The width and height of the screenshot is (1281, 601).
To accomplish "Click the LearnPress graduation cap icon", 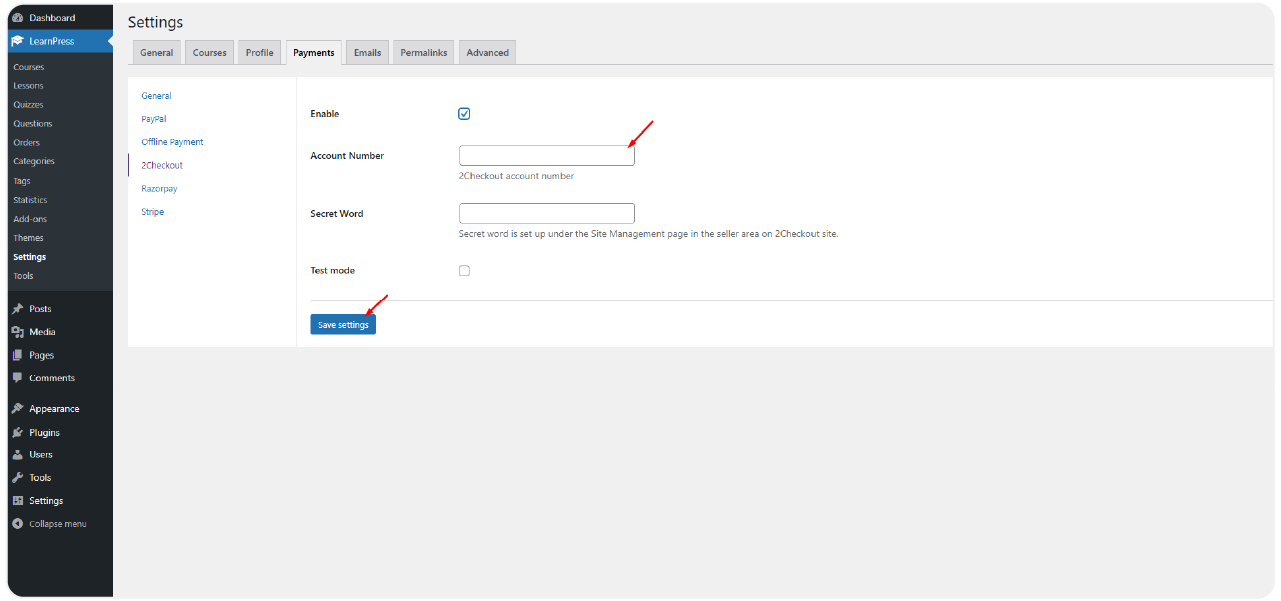I will coord(18,41).
